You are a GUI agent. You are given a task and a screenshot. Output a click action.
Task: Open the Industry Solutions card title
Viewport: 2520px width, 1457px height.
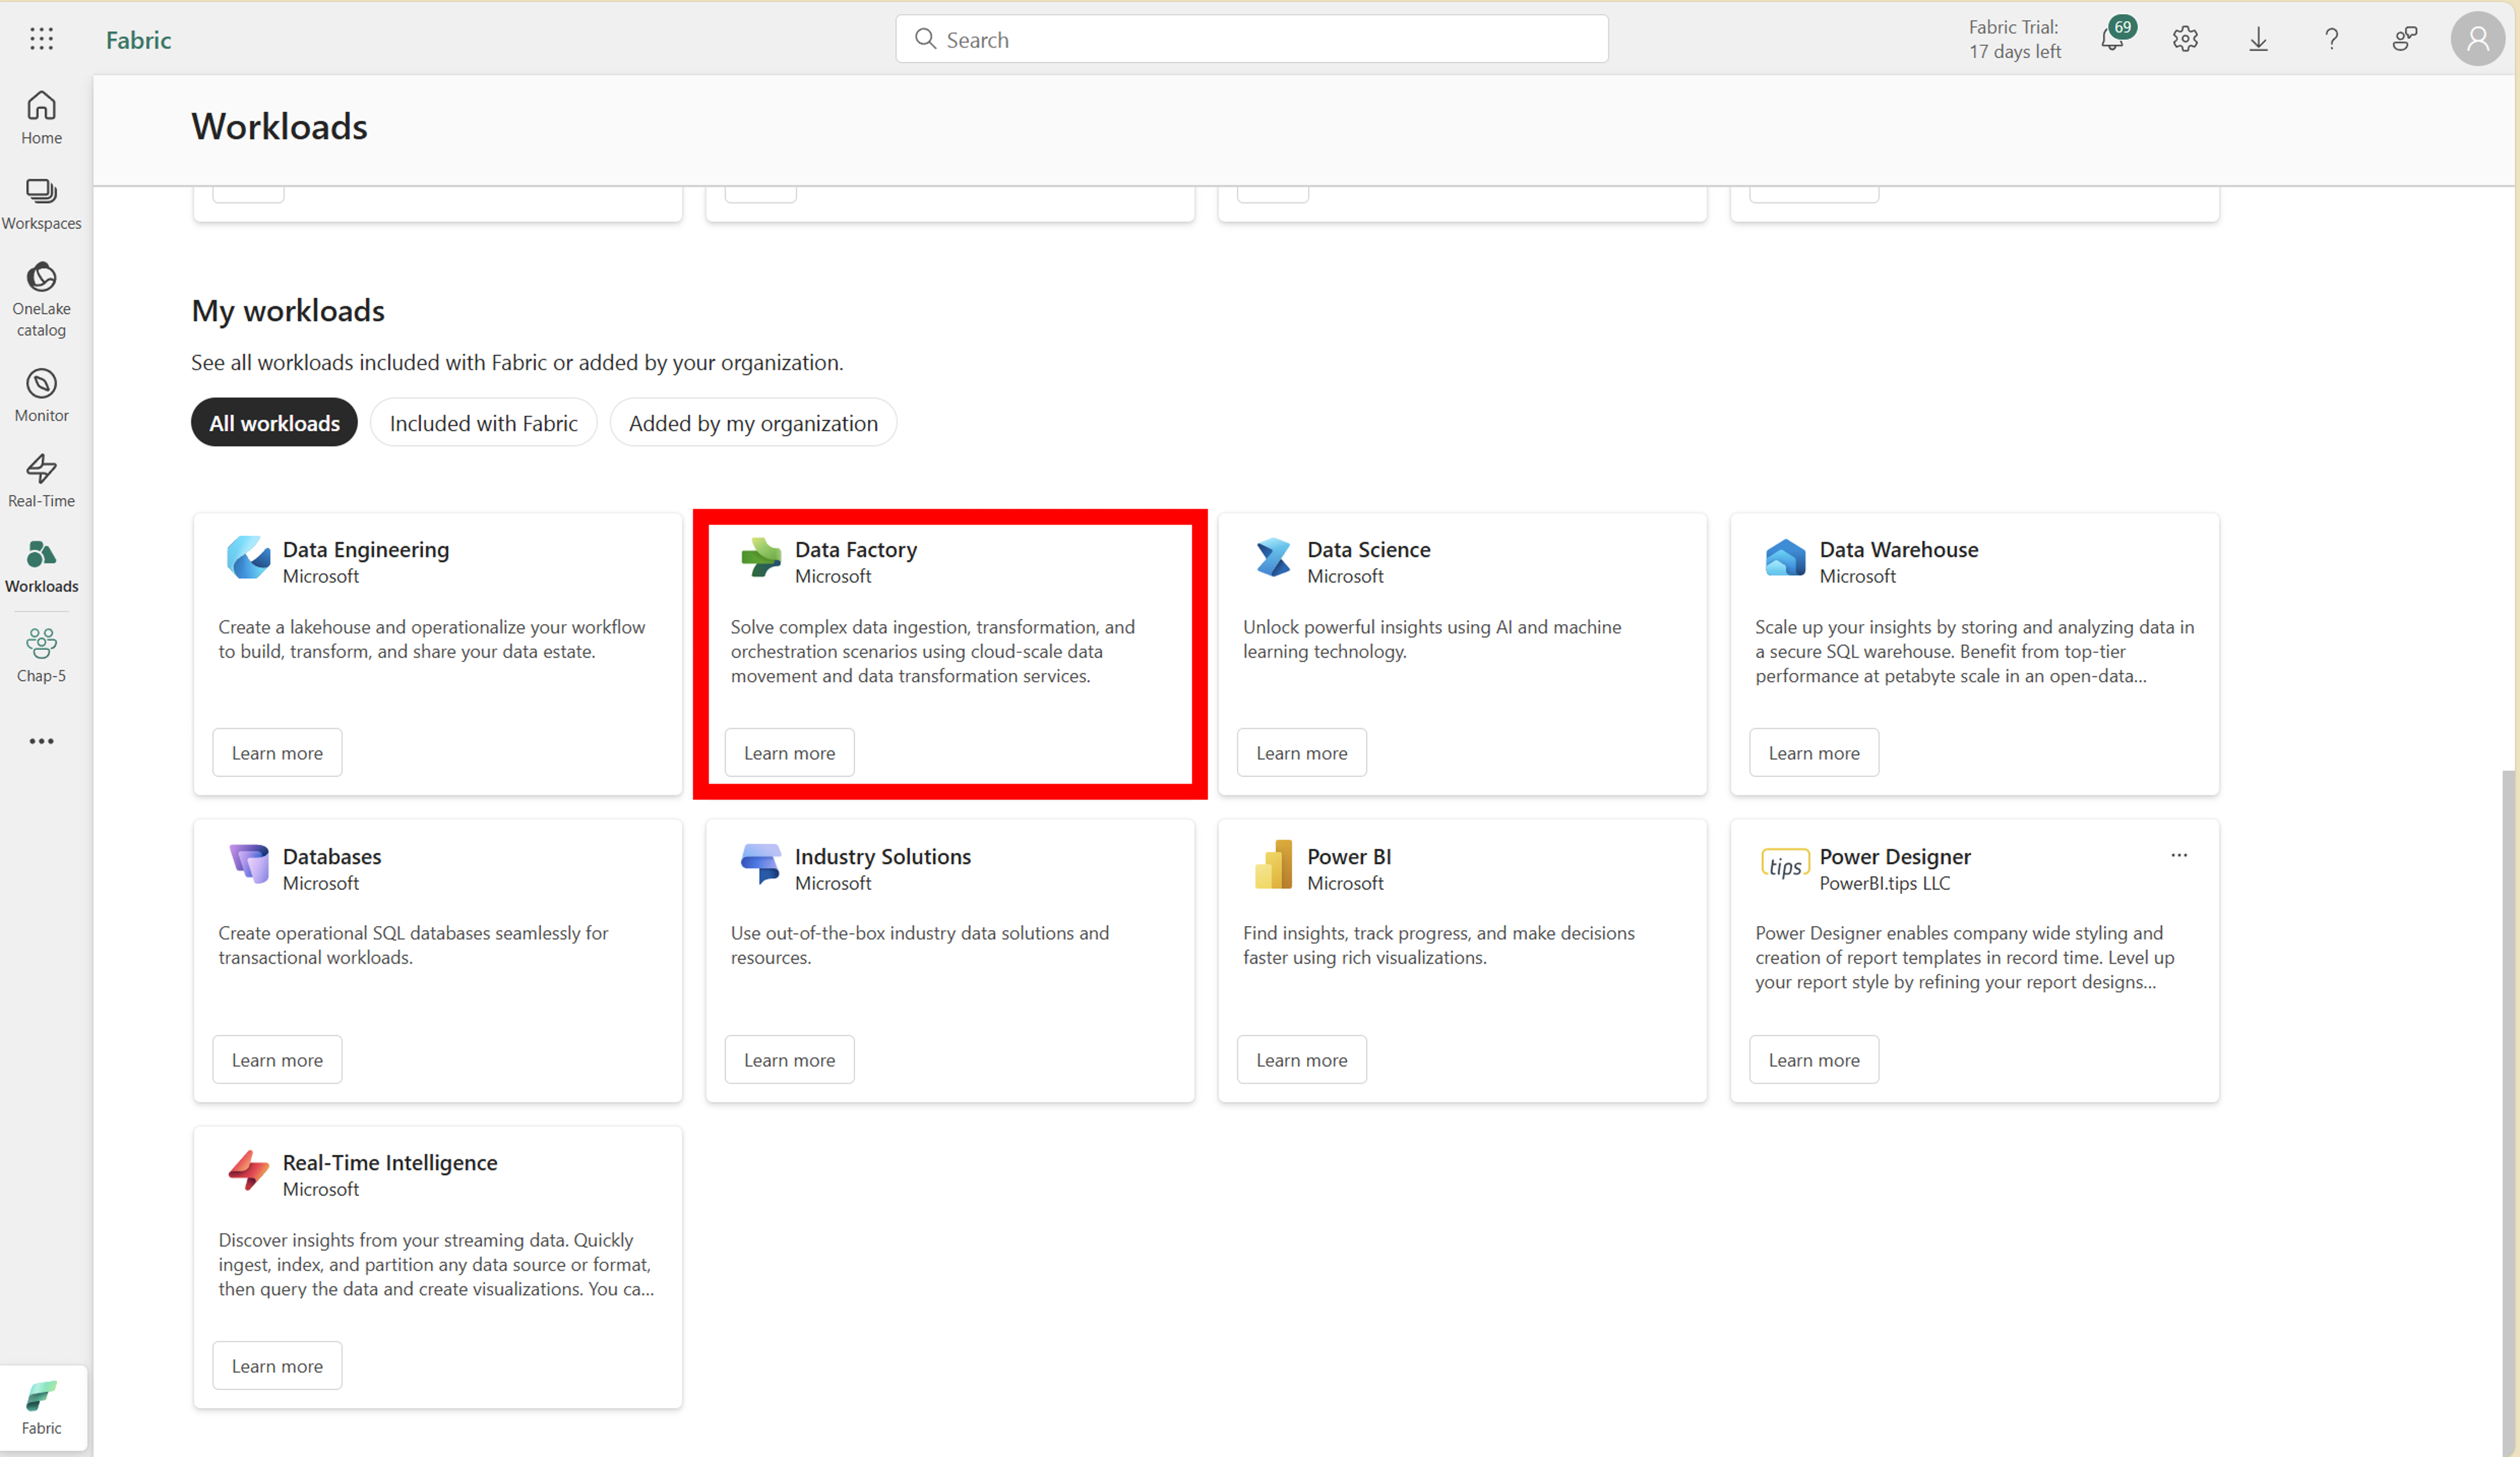coord(883,857)
